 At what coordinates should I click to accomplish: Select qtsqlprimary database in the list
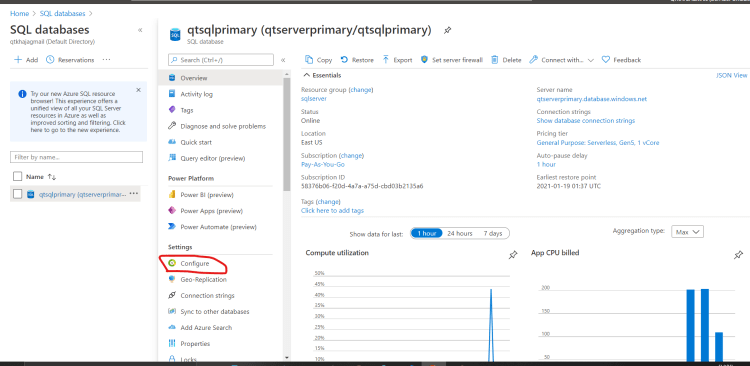[82, 194]
